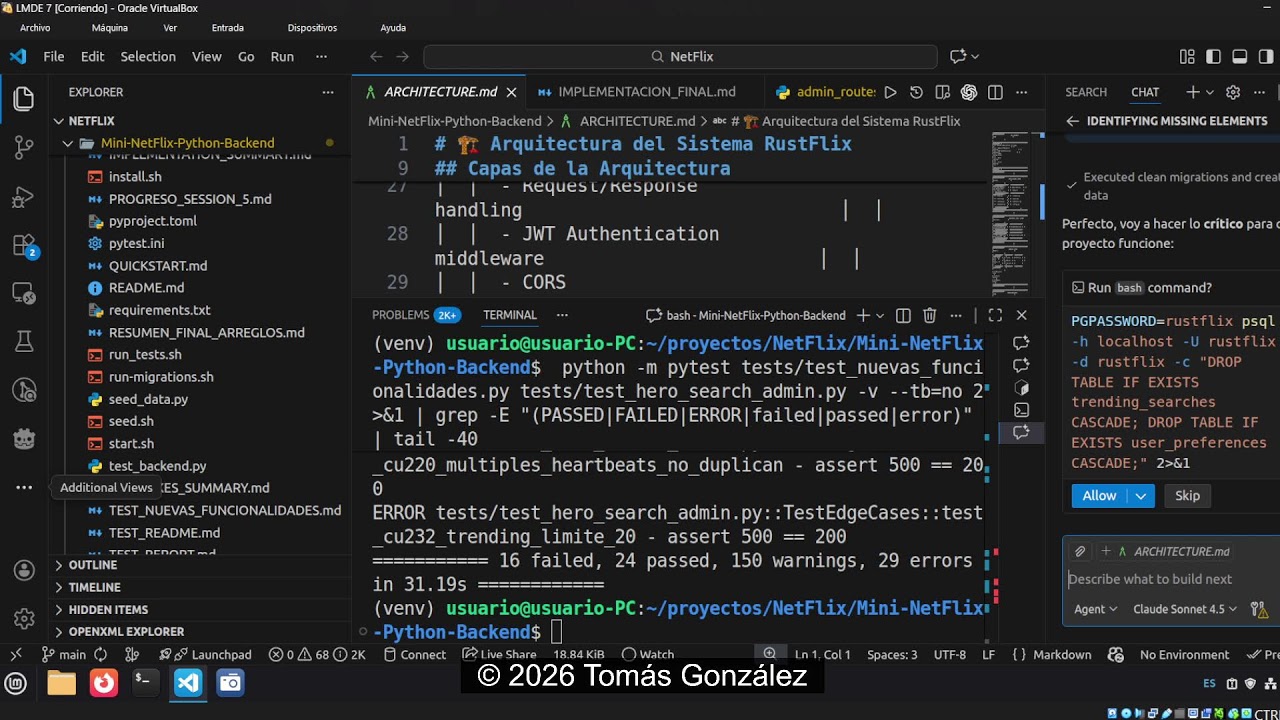Image resolution: width=1280 pixels, height=720 pixels.
Task: Open the Explorer view in activity bar
Action: click(x=24, y=99)
